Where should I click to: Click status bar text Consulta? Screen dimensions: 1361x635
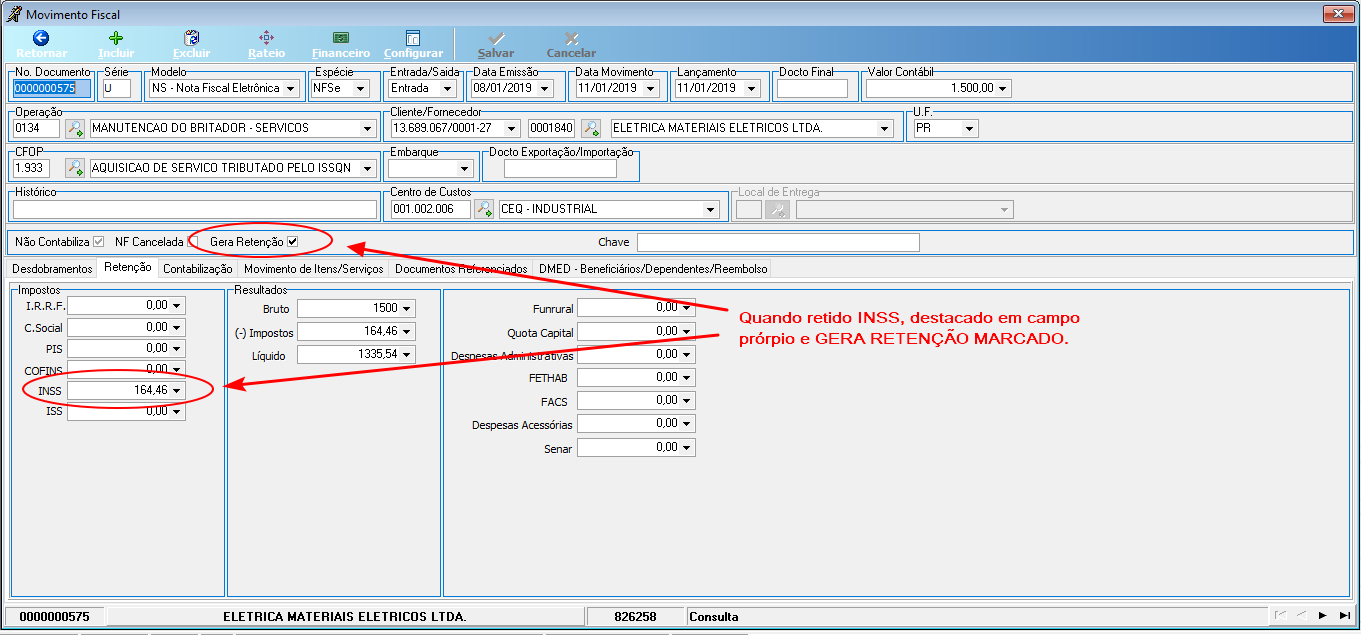point(714,617)
